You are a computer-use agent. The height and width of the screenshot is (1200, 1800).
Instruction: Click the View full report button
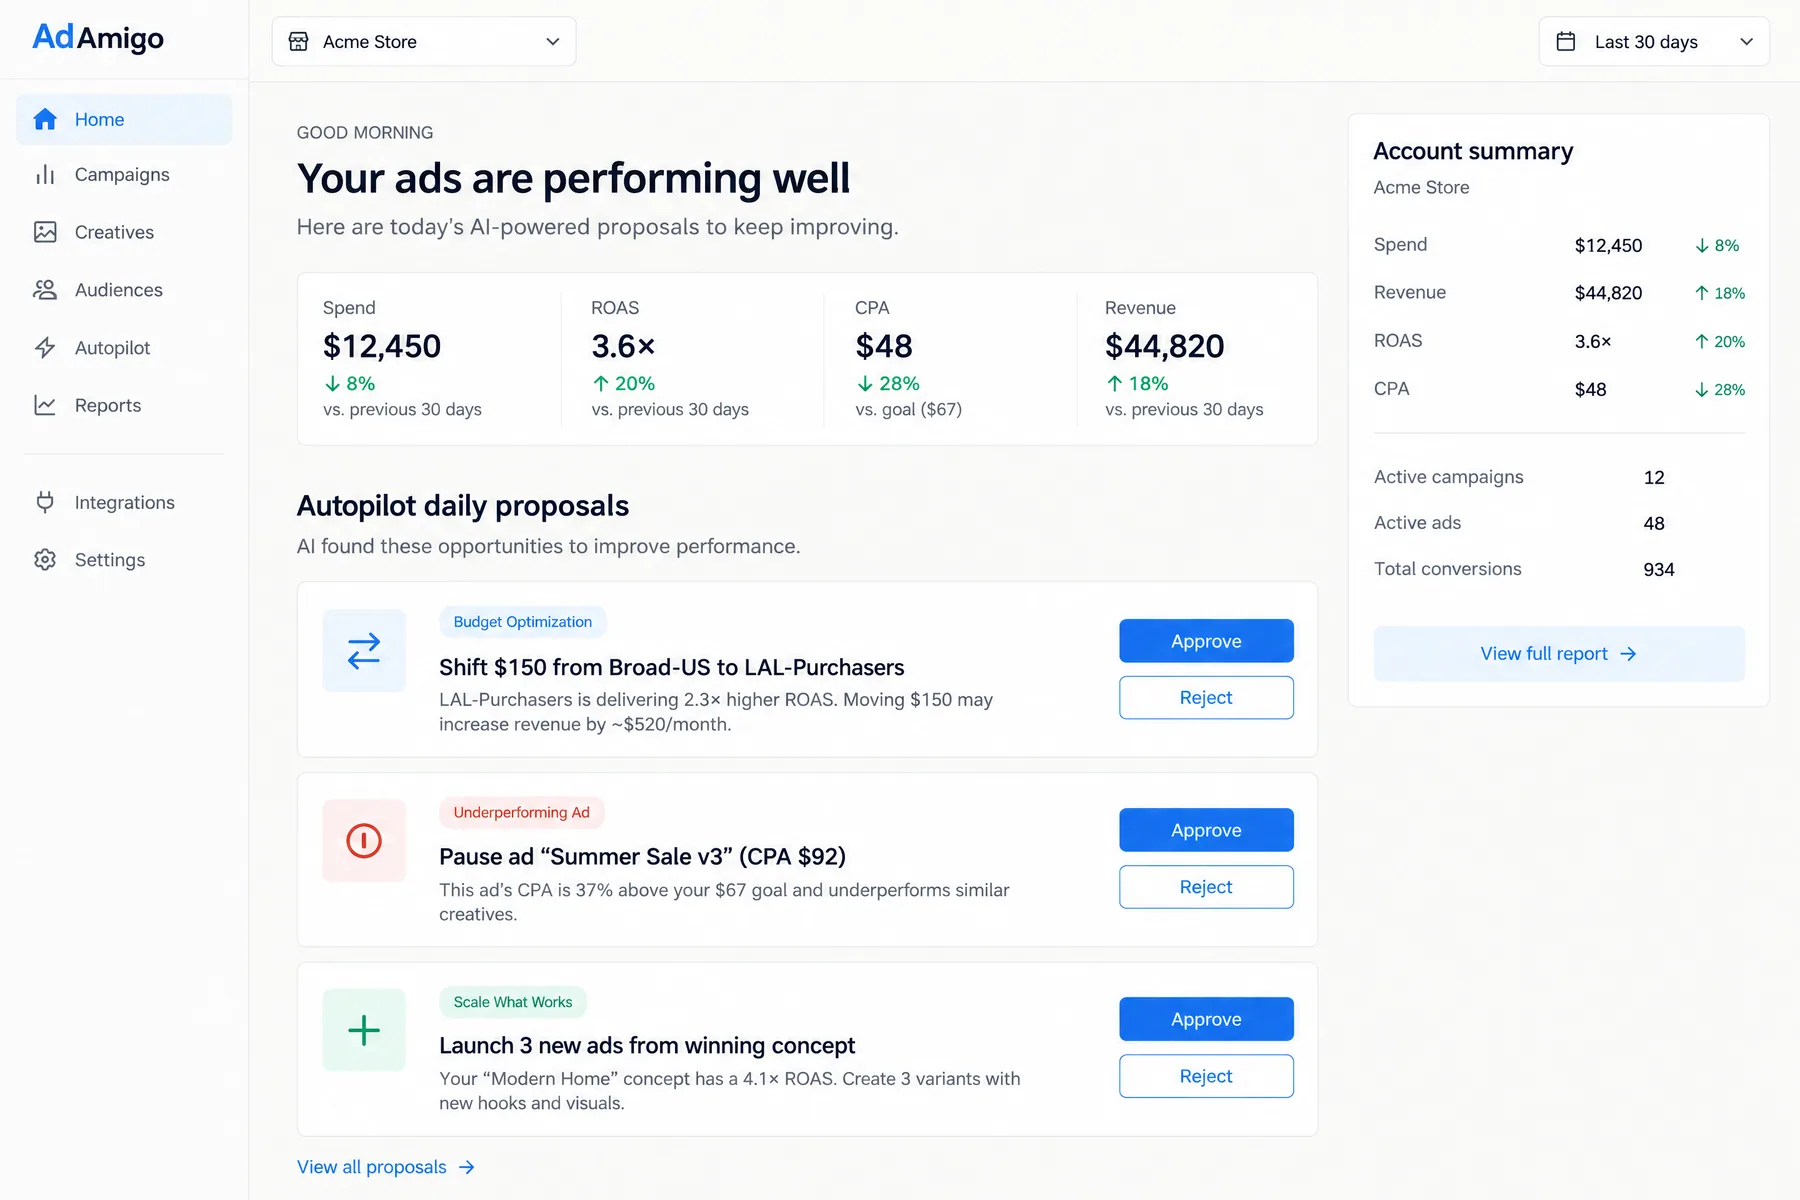click(1559, 654)
